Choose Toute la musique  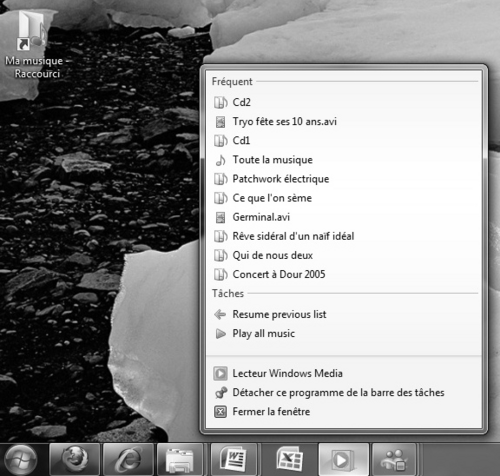(344, 160)
